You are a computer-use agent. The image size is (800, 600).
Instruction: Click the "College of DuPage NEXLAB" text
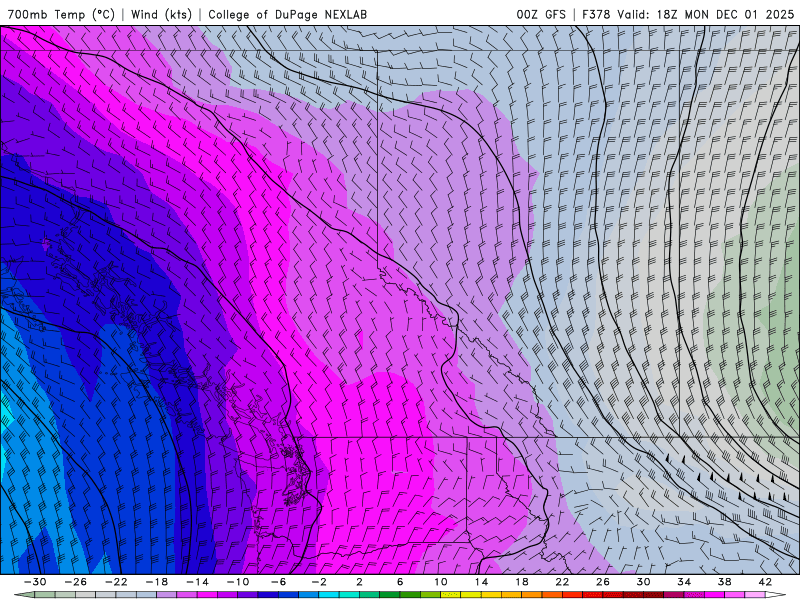(x=287, y=14)
